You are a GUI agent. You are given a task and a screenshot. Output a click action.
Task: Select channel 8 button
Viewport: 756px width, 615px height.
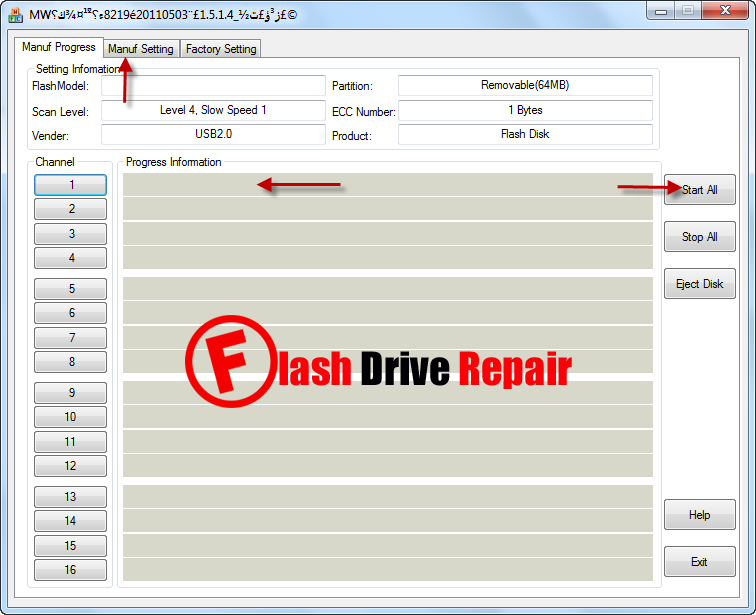point(70,362)
